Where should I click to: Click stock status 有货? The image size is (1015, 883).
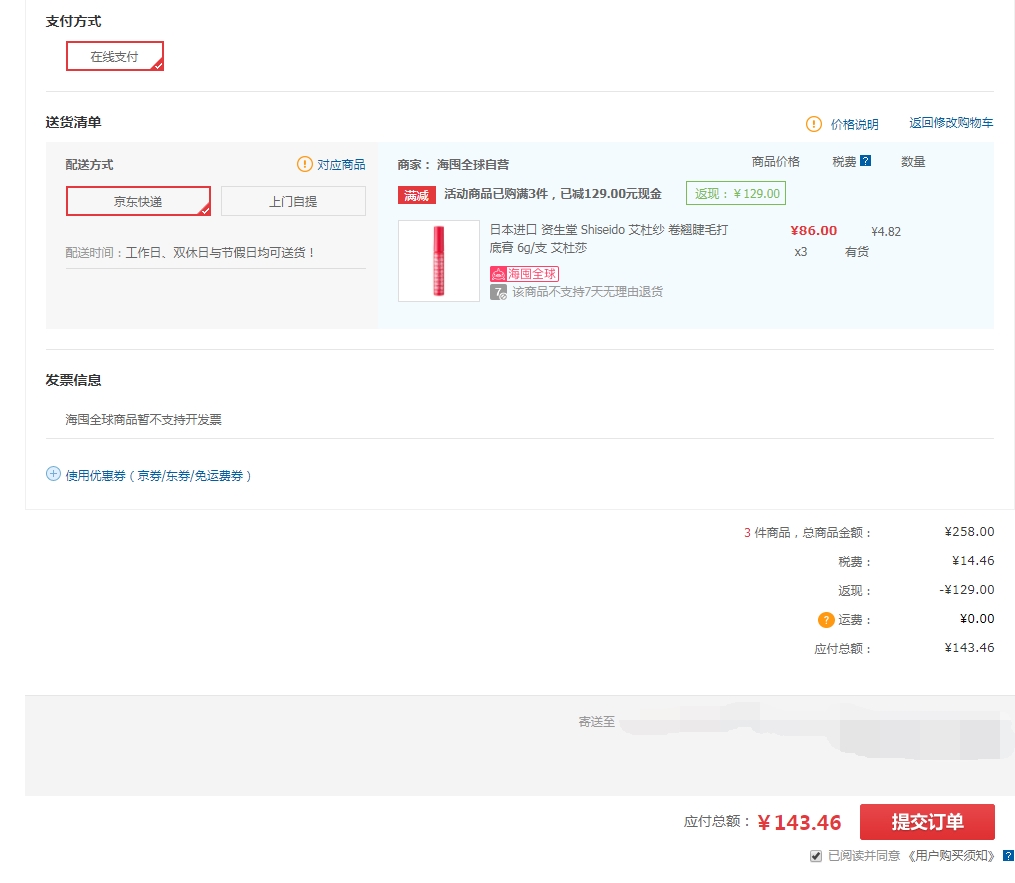856,252
